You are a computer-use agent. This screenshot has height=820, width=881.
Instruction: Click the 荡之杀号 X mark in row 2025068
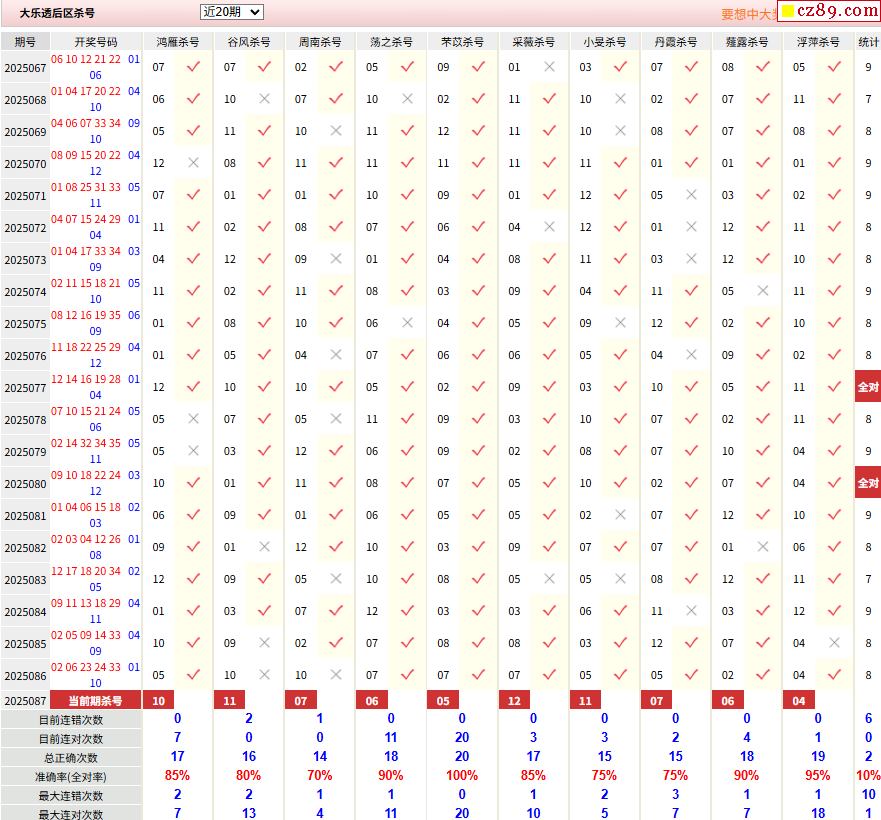[407, 99]
